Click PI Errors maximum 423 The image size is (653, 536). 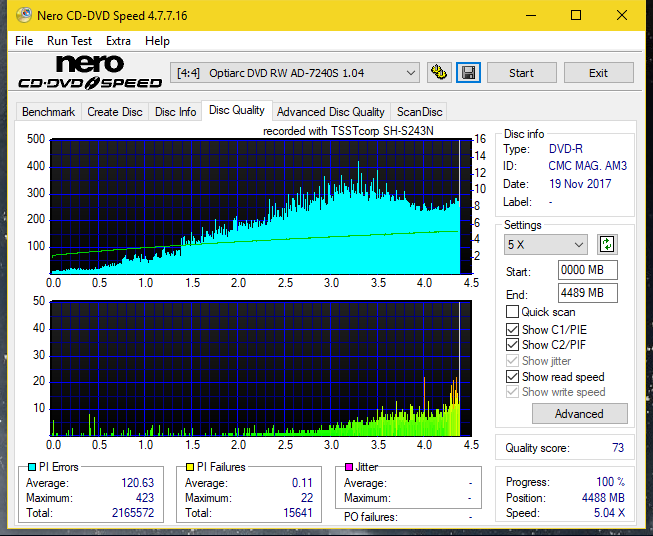[x=145, y=498]
